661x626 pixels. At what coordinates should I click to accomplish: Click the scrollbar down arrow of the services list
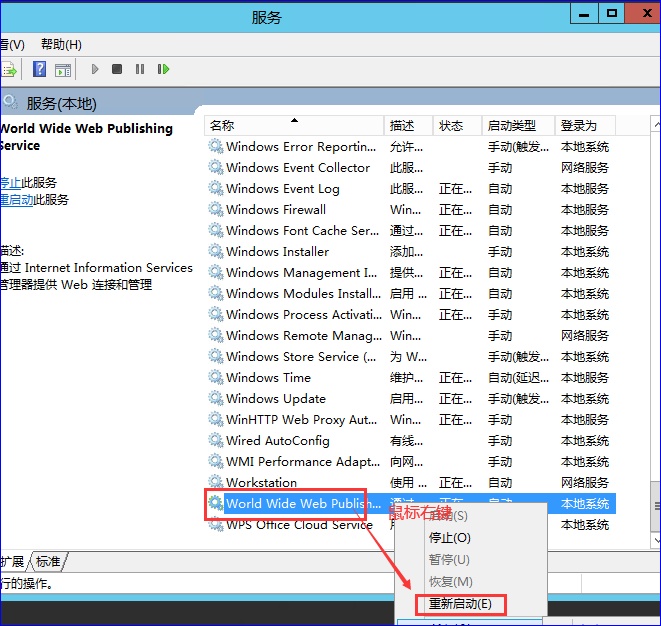(656, 540)
